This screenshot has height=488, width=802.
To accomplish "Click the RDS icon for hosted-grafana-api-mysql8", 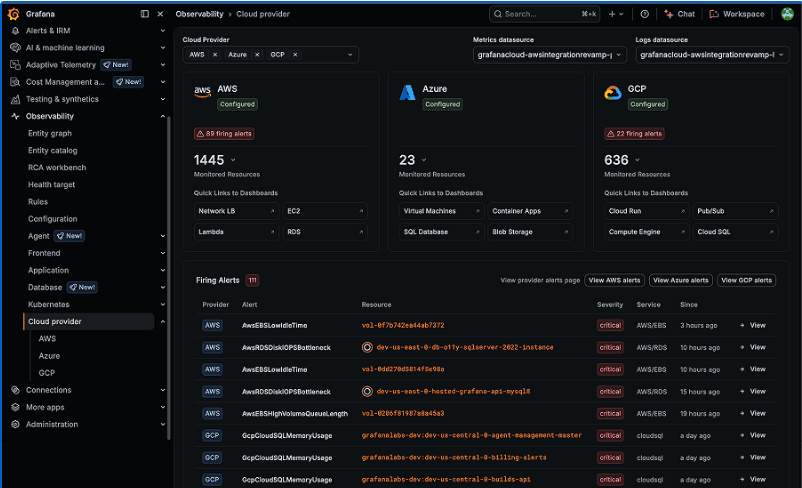I will pos(367,391).
